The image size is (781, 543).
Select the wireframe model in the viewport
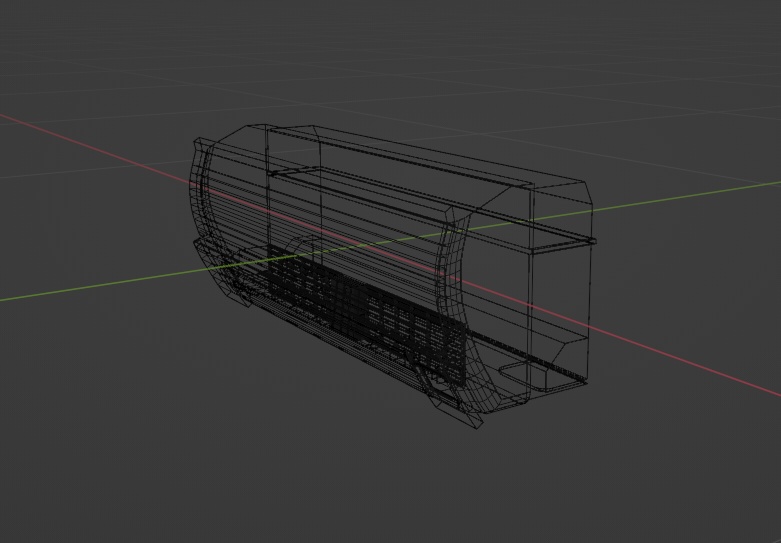click(392, 276)
